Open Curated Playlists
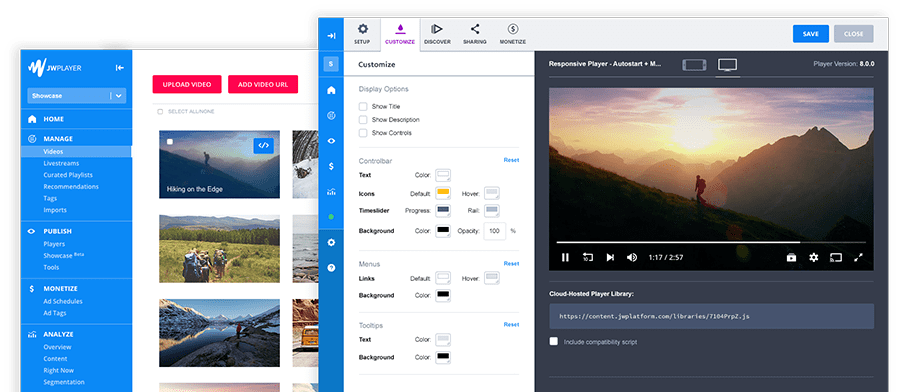This screenshot has height=392, width=900. click(68, 175)
